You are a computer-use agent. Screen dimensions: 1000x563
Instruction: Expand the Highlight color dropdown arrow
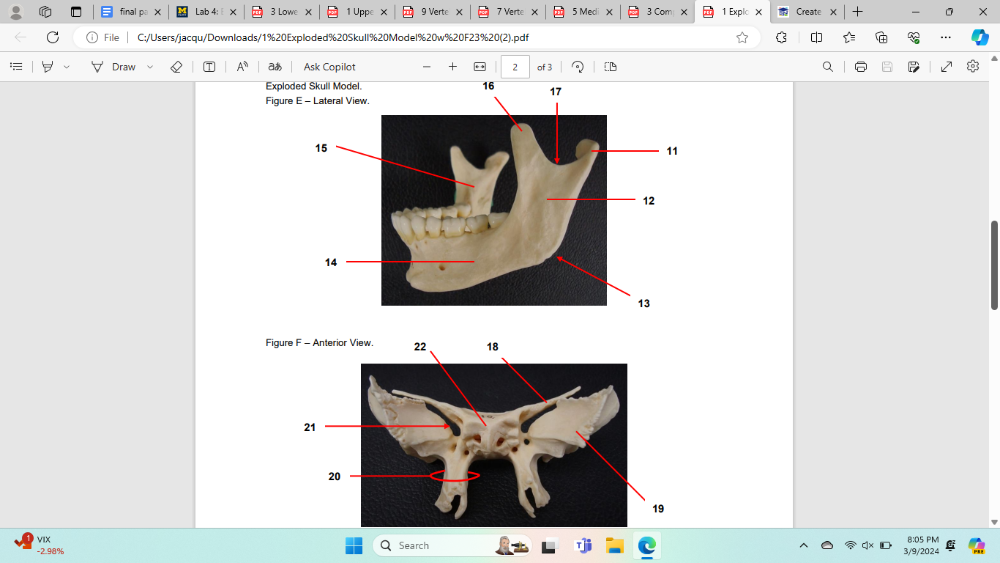67,67
